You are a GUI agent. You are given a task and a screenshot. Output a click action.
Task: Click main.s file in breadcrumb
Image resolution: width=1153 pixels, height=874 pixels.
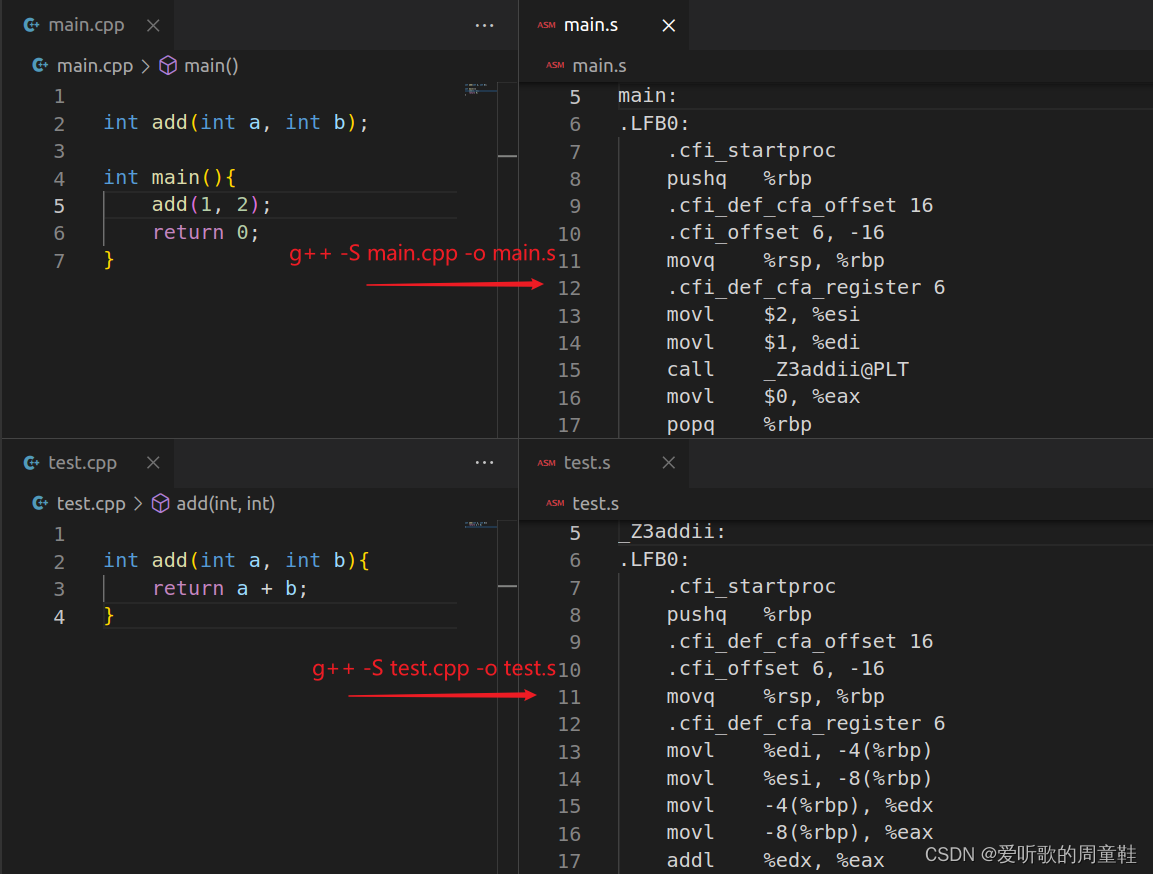click(599, 65)
